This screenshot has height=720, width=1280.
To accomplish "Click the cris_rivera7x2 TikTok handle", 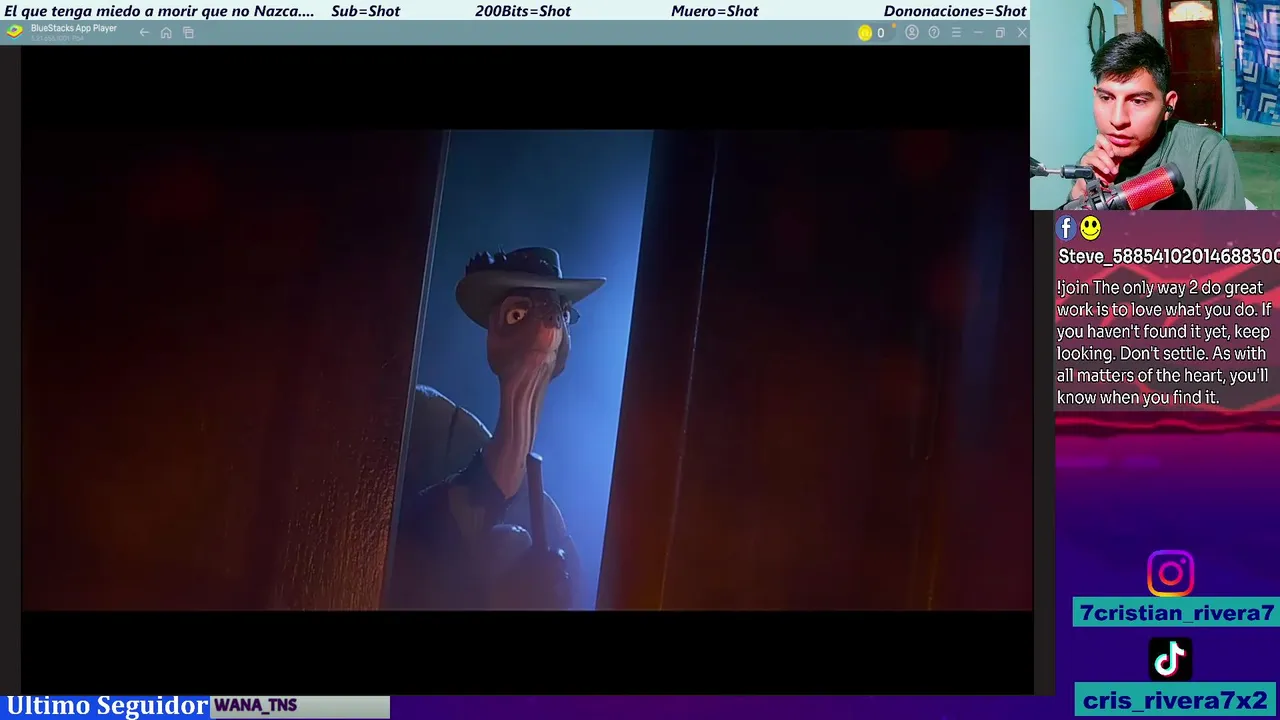I will coord(1176,701).
